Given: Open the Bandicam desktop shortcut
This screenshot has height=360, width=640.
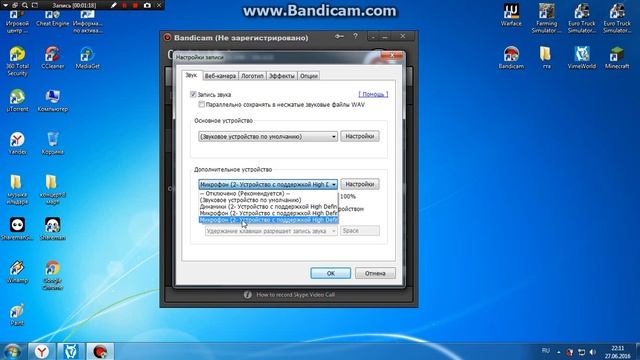Looking at the screenshot, I should (511, 58).
